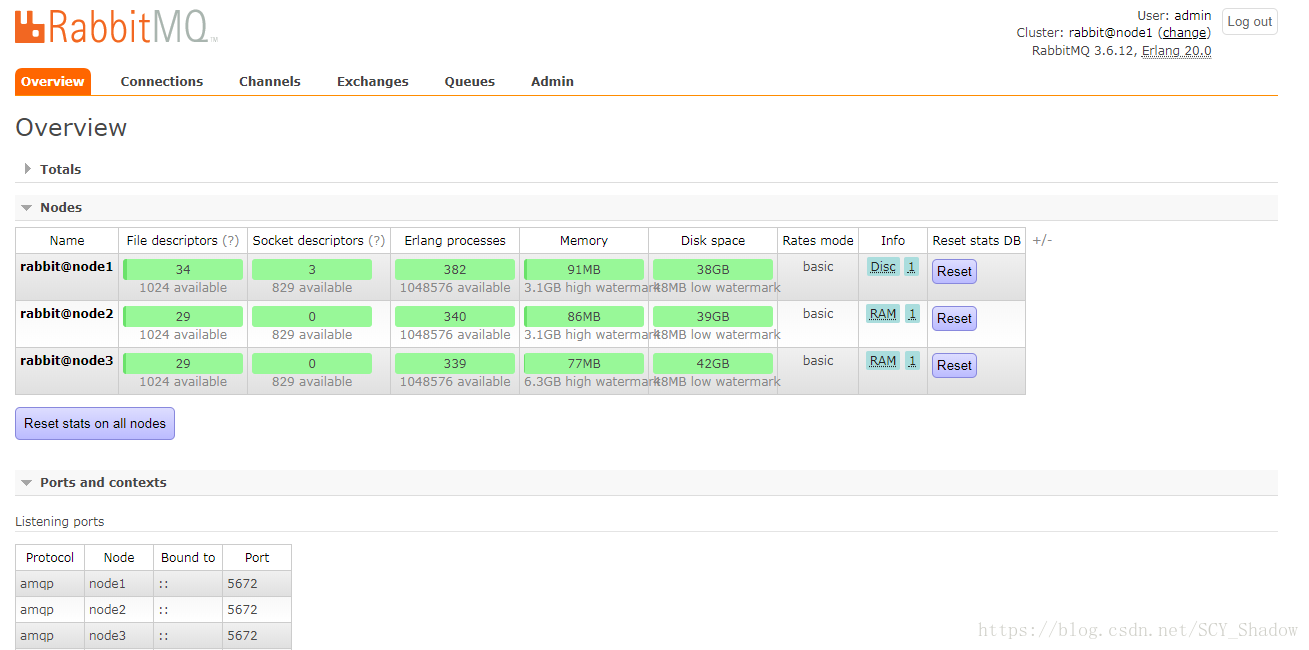Click node3 Erlang processes bar showing 339
This screenshot has width=1309, height=650.
point(455,364)
